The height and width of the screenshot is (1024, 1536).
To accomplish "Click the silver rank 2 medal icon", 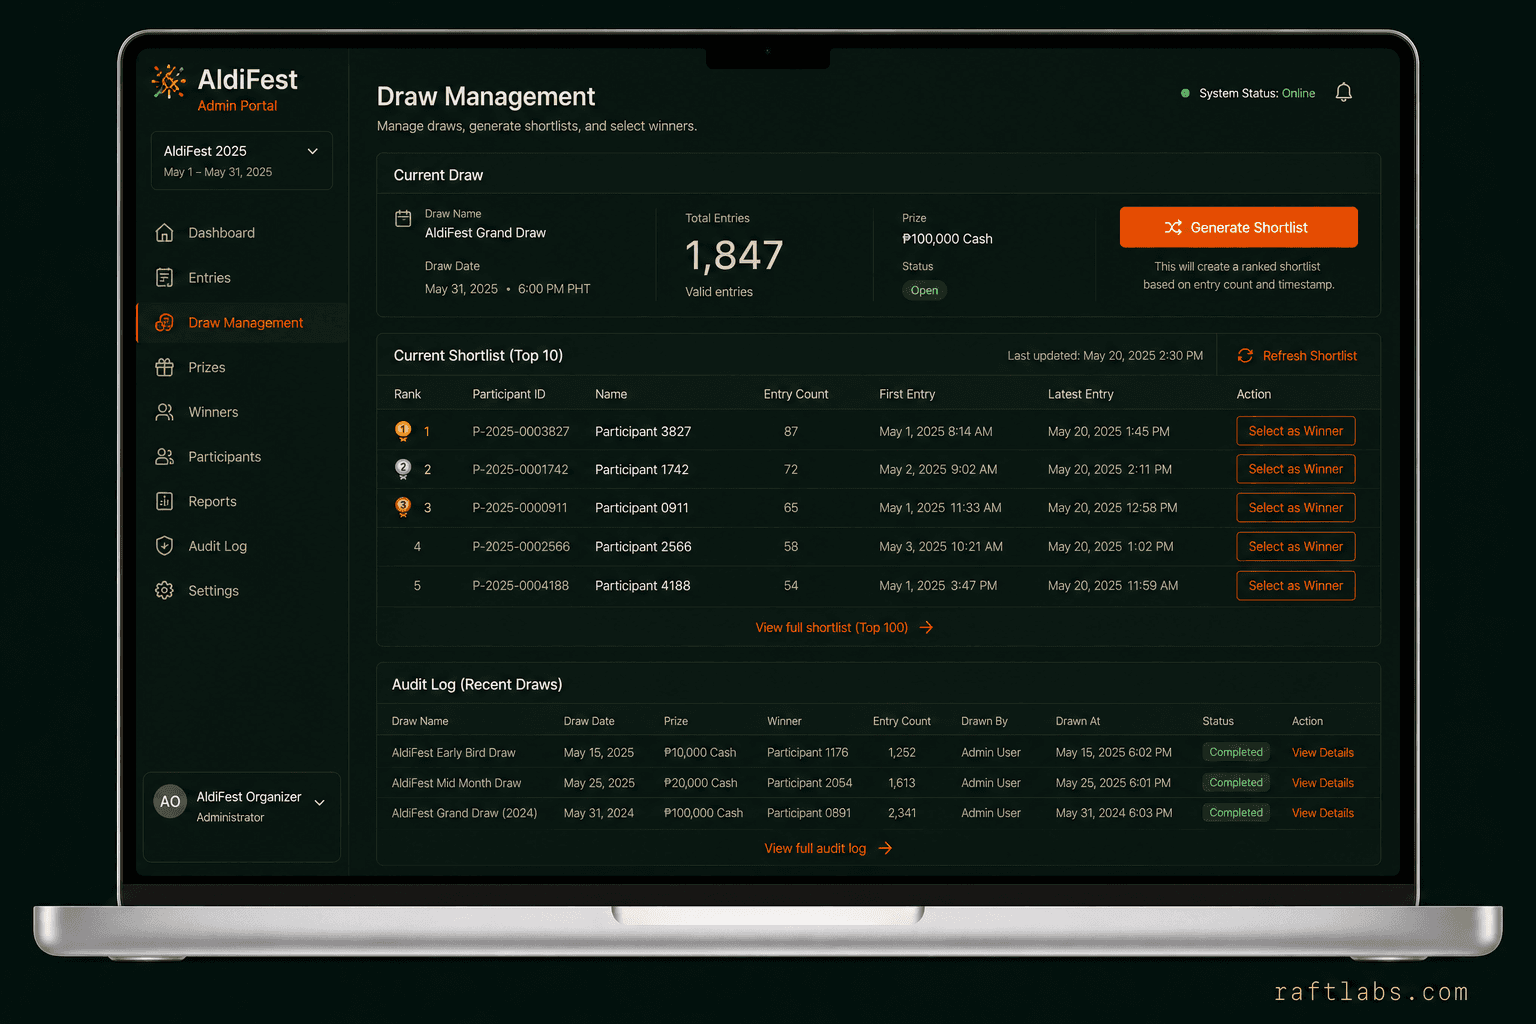I will click(403, 469).
